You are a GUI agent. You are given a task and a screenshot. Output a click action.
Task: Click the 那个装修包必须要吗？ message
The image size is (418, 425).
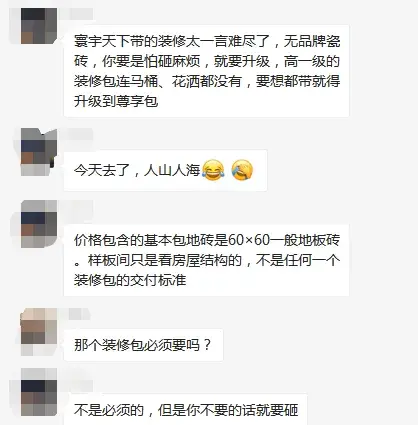143,345
